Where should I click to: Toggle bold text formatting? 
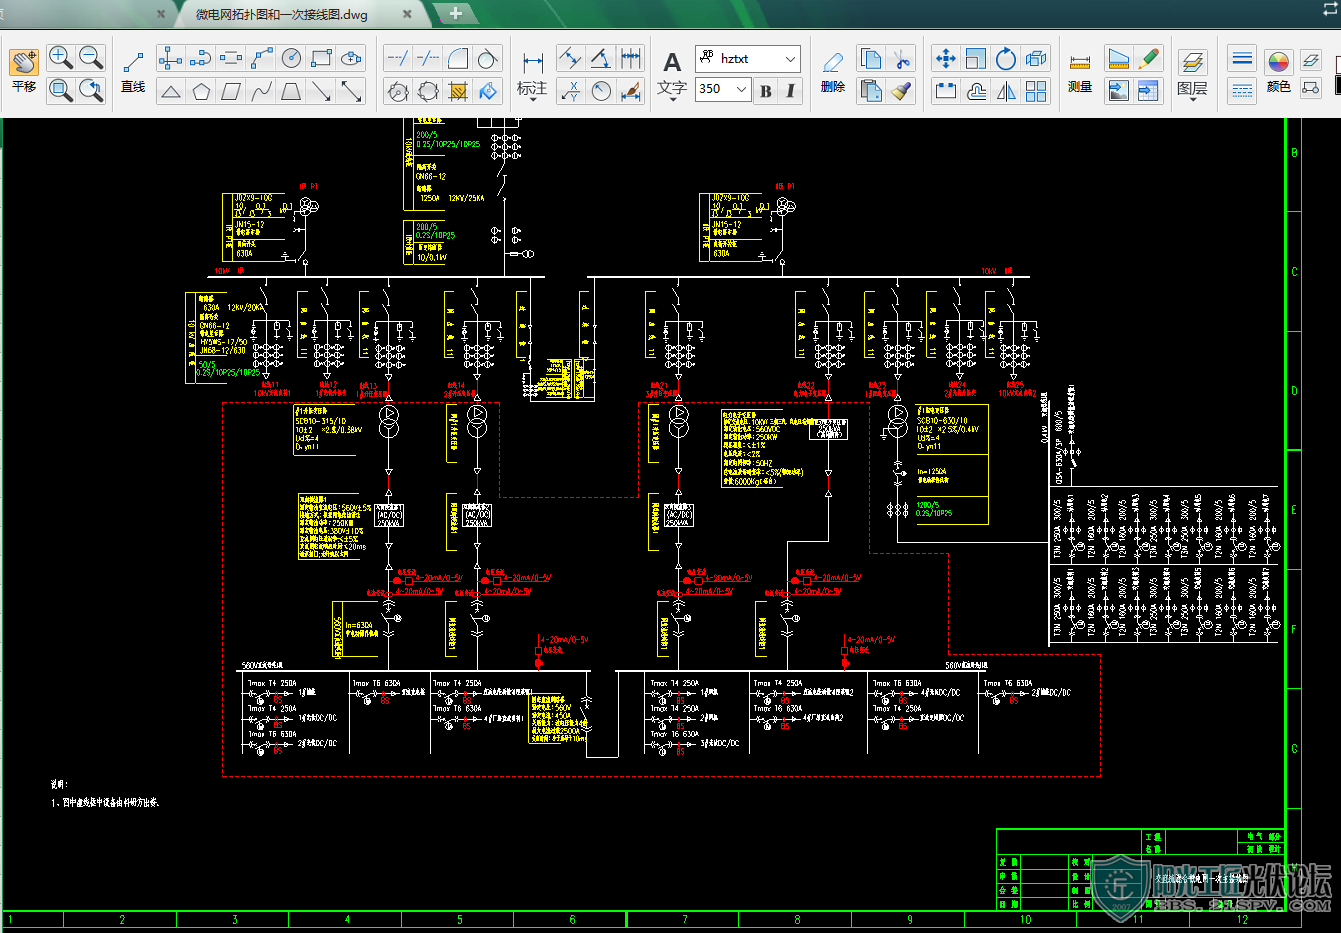tap(765, 90)
